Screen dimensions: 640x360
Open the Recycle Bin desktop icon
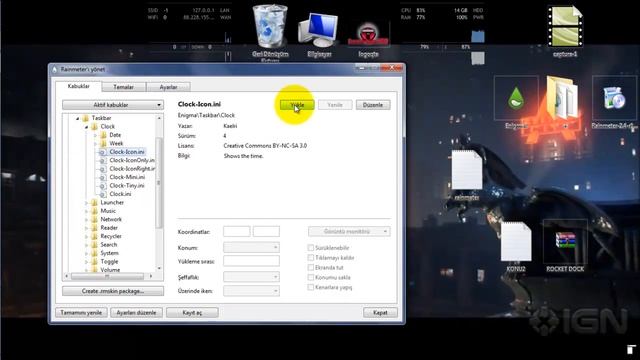(x=270, y=27)
